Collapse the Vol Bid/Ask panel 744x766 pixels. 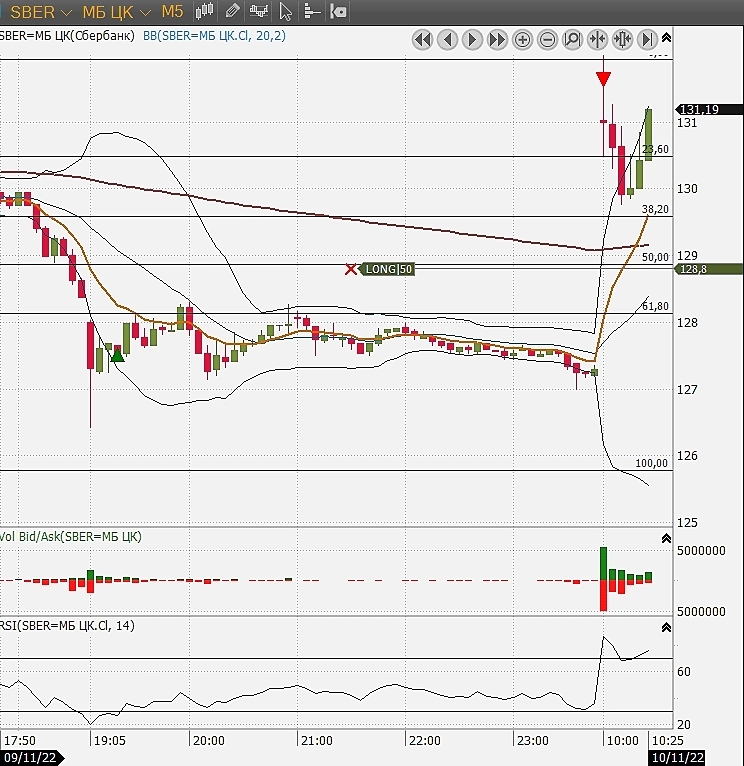(x=666, y=539)
